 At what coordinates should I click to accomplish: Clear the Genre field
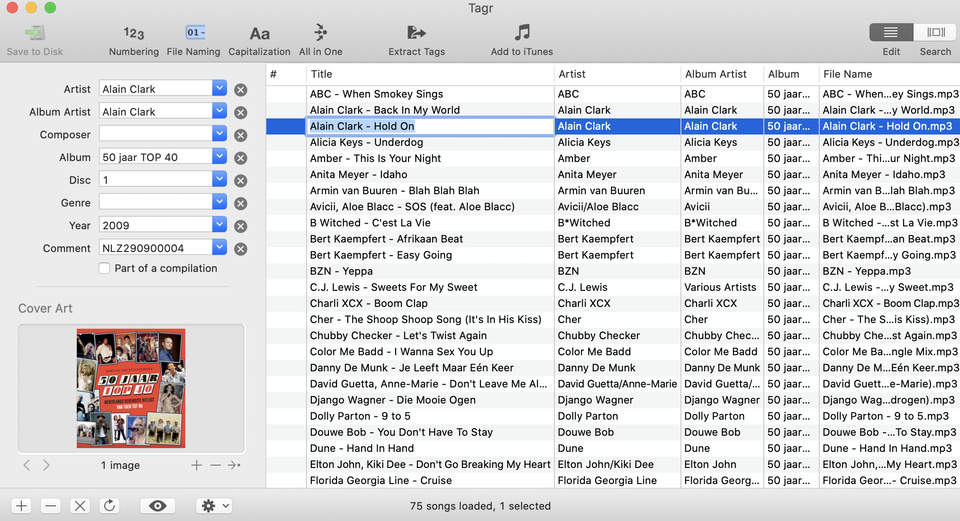click(241, 203)
